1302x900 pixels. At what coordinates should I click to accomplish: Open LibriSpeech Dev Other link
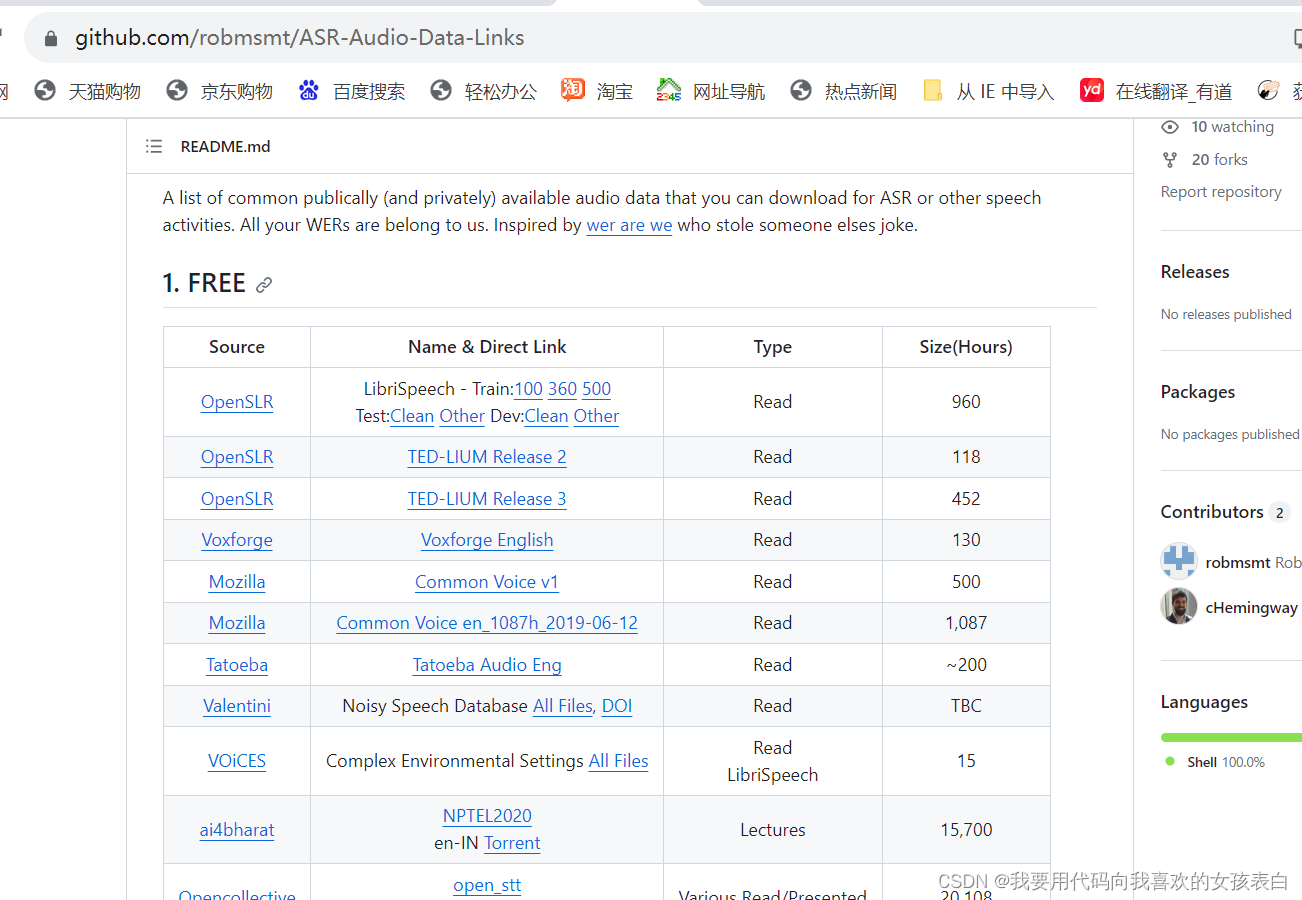click(x=596, y=416)
